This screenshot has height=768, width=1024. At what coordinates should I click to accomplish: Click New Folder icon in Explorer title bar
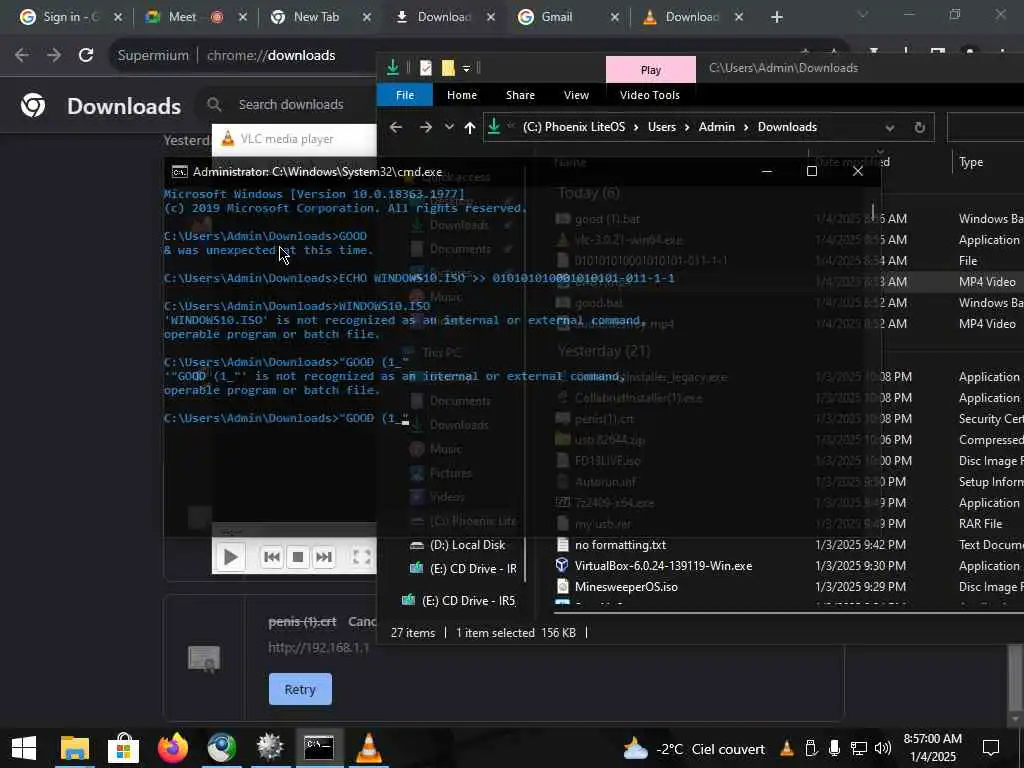[448, 67]
